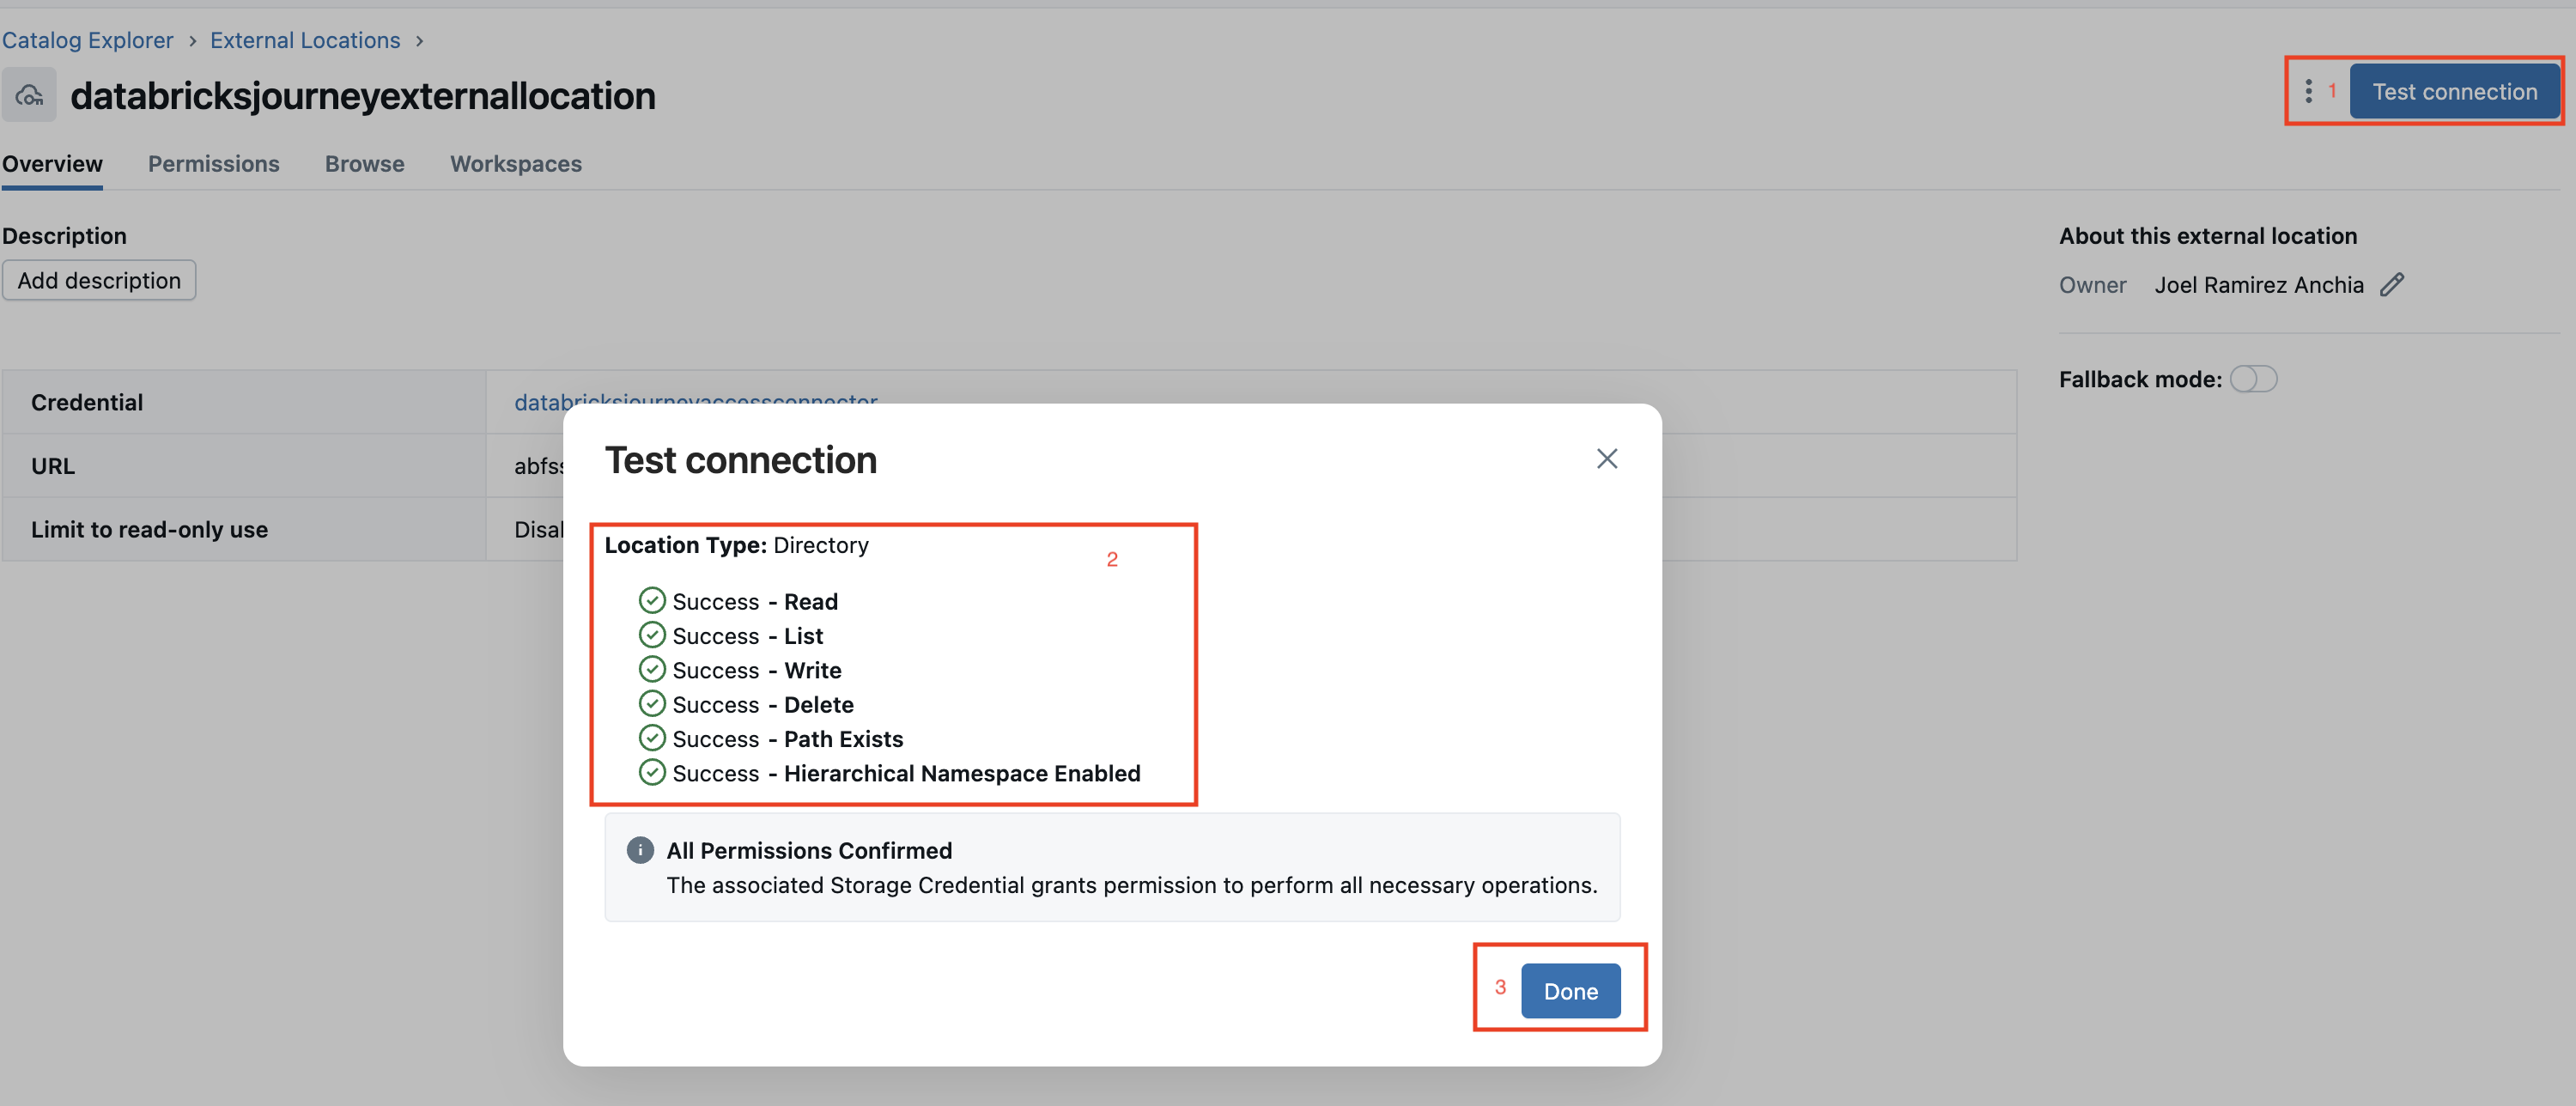Switch to the Permissions tab
This screenshot has width=2576, height=1106.
tap(213, 164)
